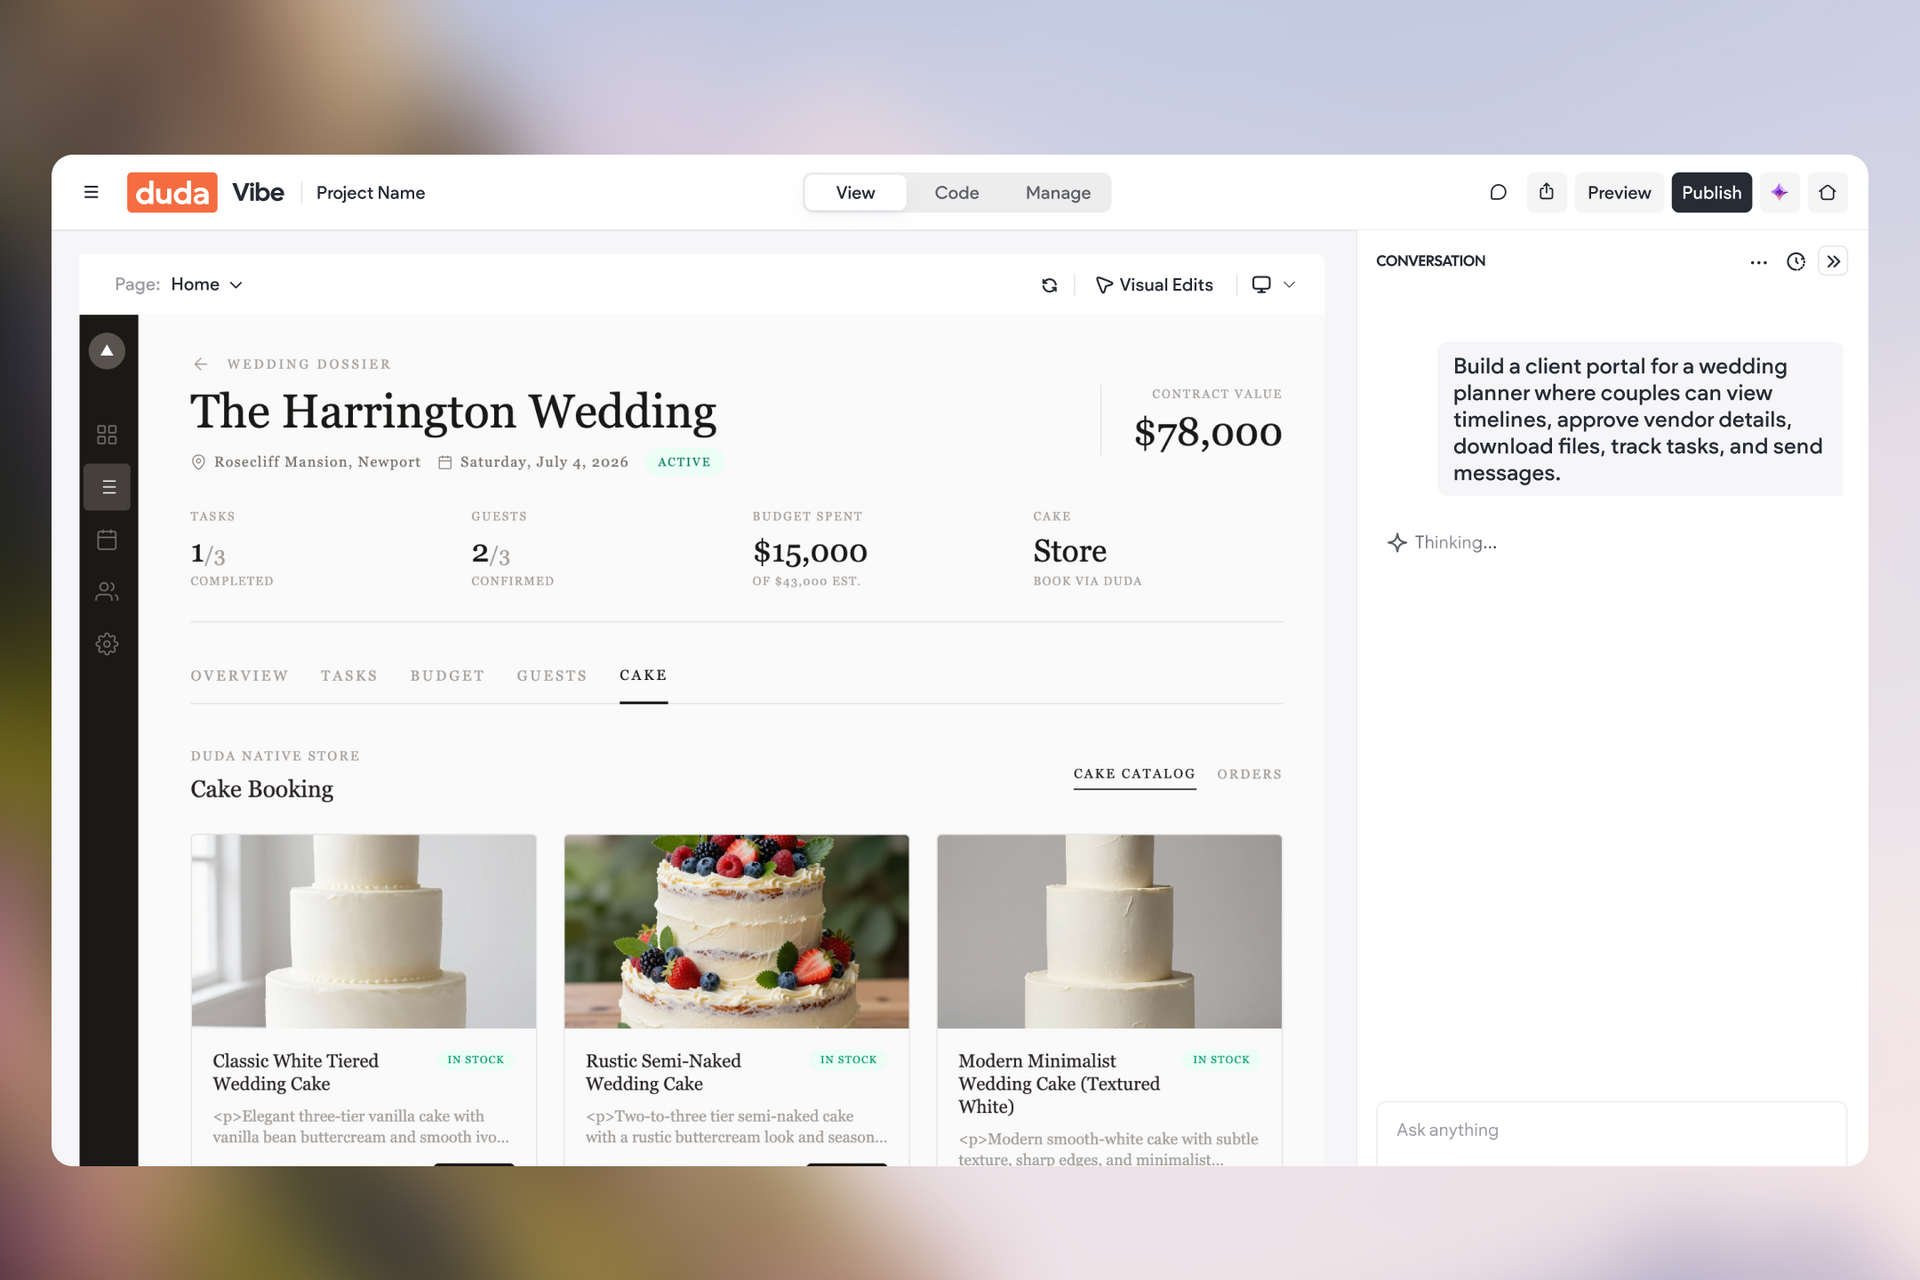
Task: Open the desktop device preview dropdown
Action: [1274, 285]
